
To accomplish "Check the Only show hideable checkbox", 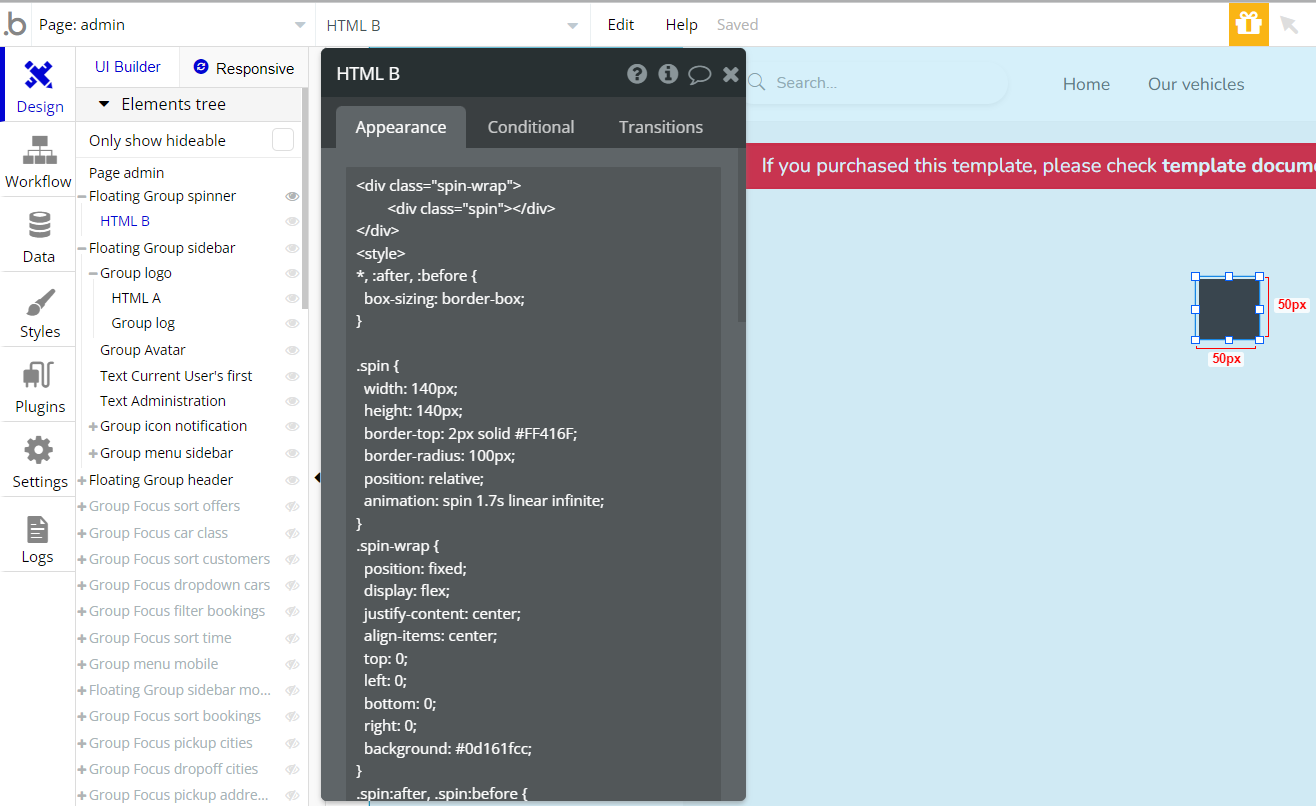I will point(283,140).
